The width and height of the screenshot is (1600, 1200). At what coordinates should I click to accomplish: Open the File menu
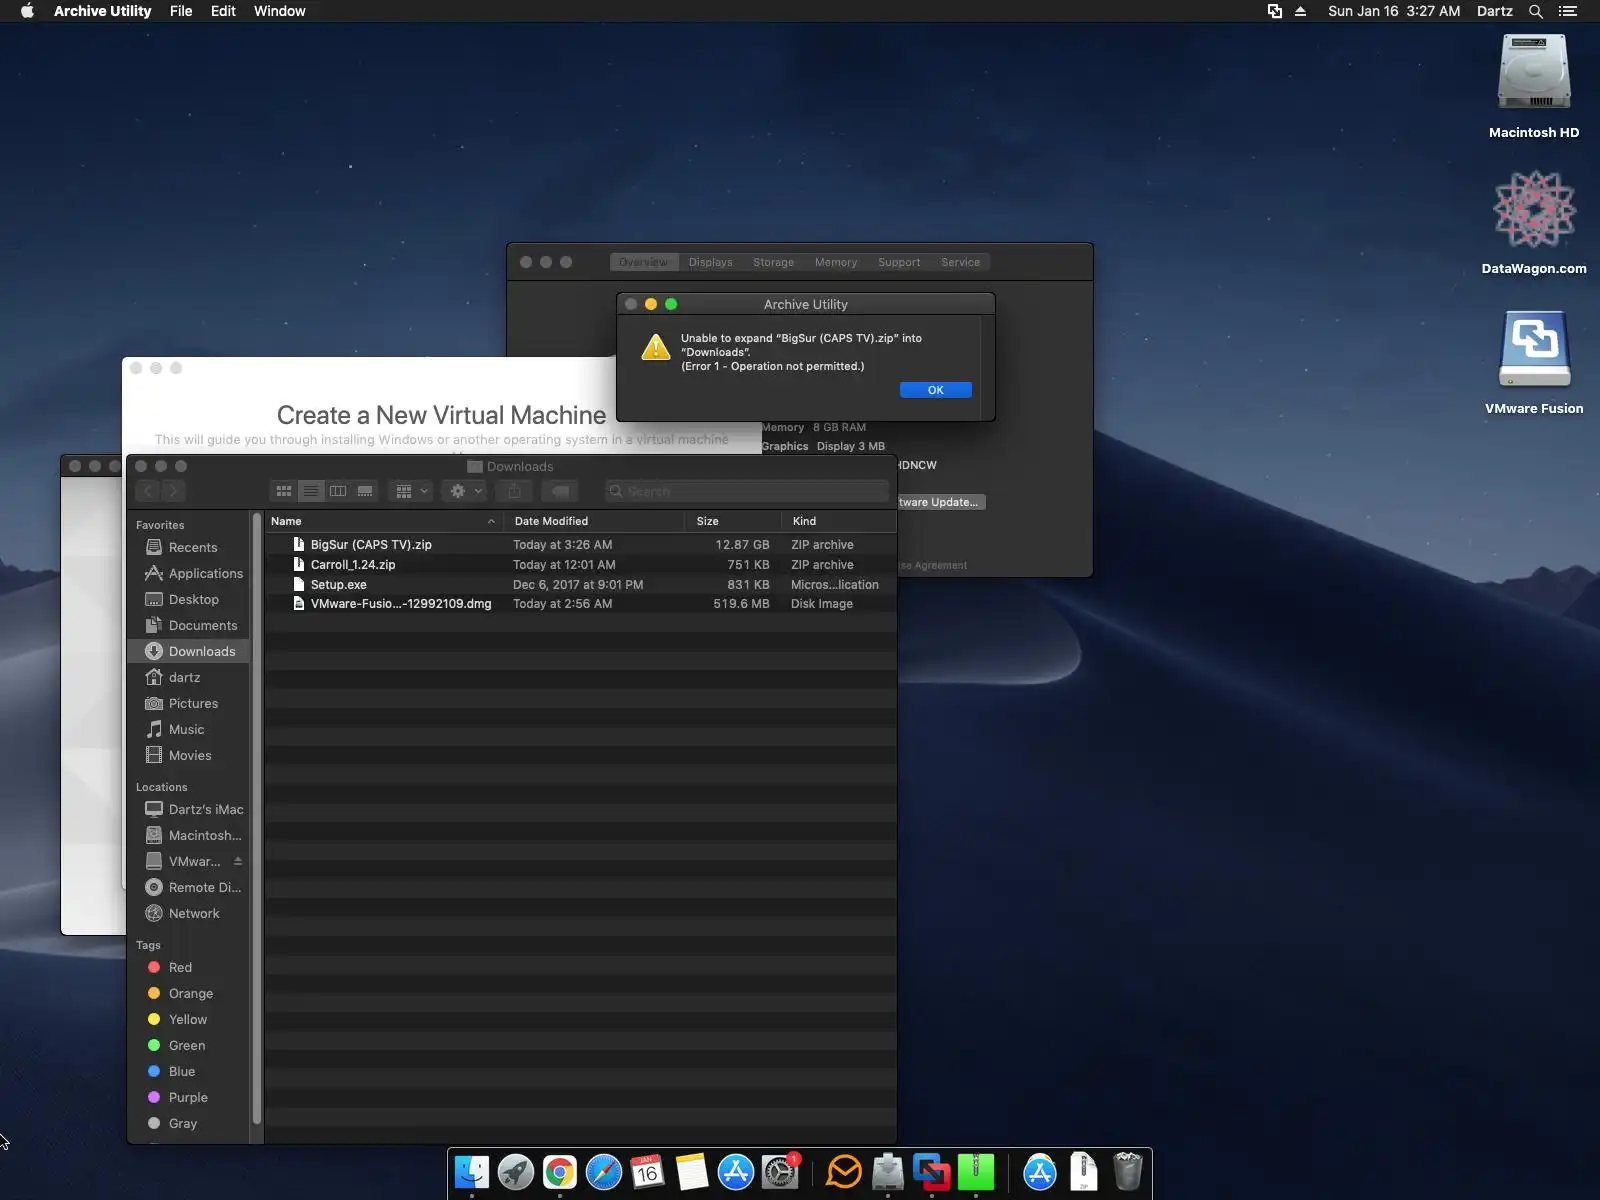pyautogui.click(x=181, y=11)
